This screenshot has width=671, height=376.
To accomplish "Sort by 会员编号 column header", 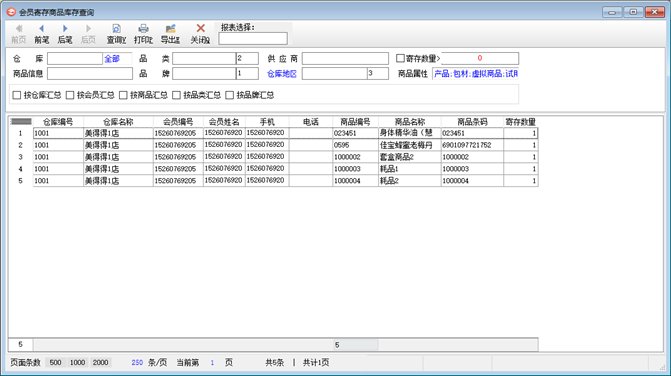I will point(178,122).
